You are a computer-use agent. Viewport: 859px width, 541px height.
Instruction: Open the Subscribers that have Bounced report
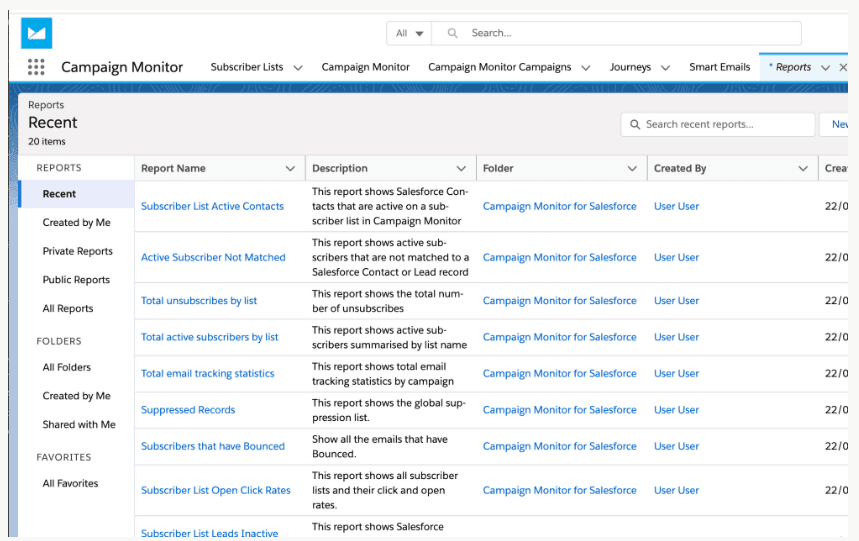click(x=213, y=446)
